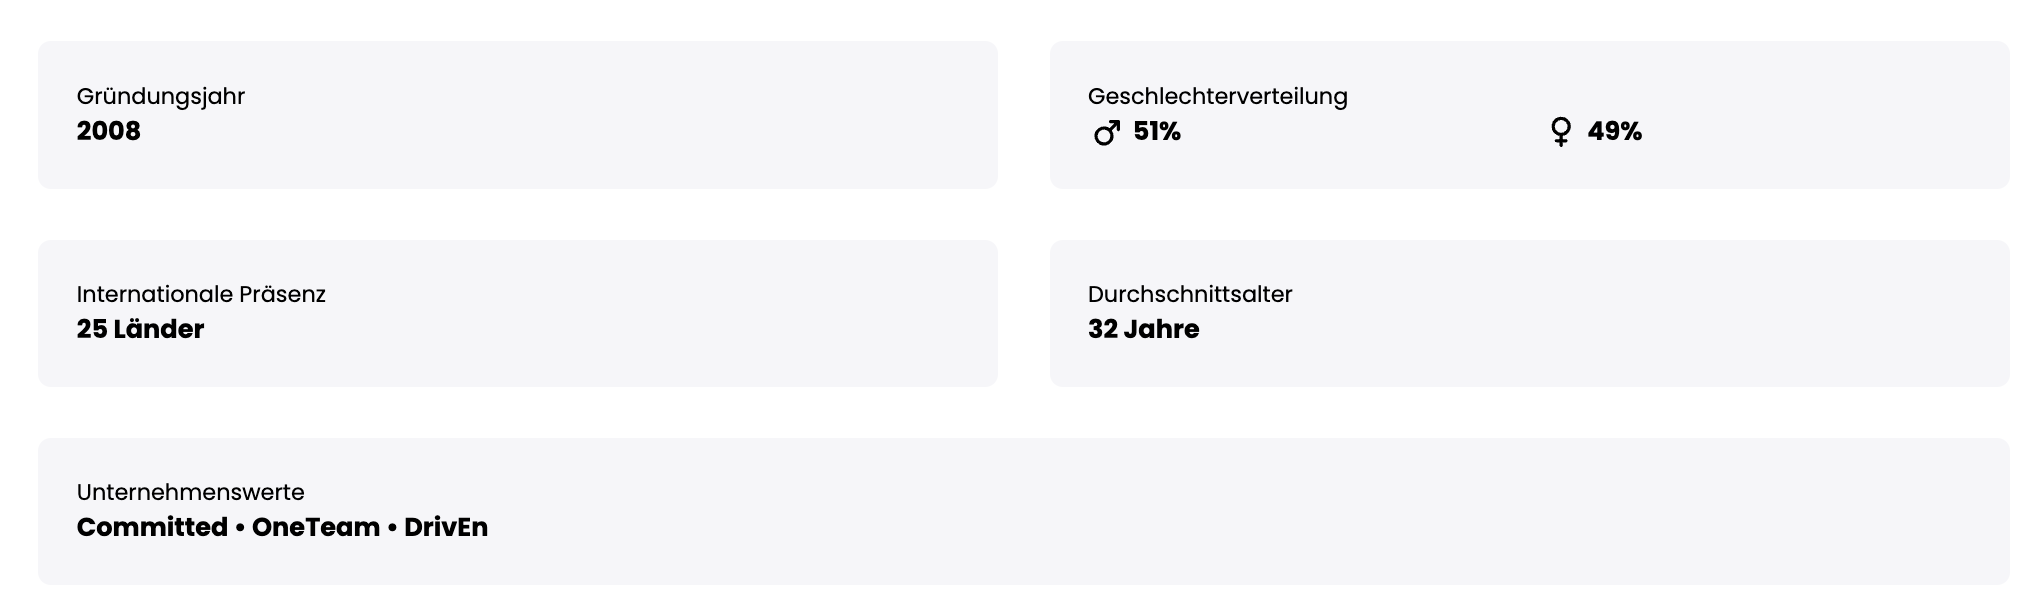
Task: Click the Gründungsjahr label text
Action: 161,96
